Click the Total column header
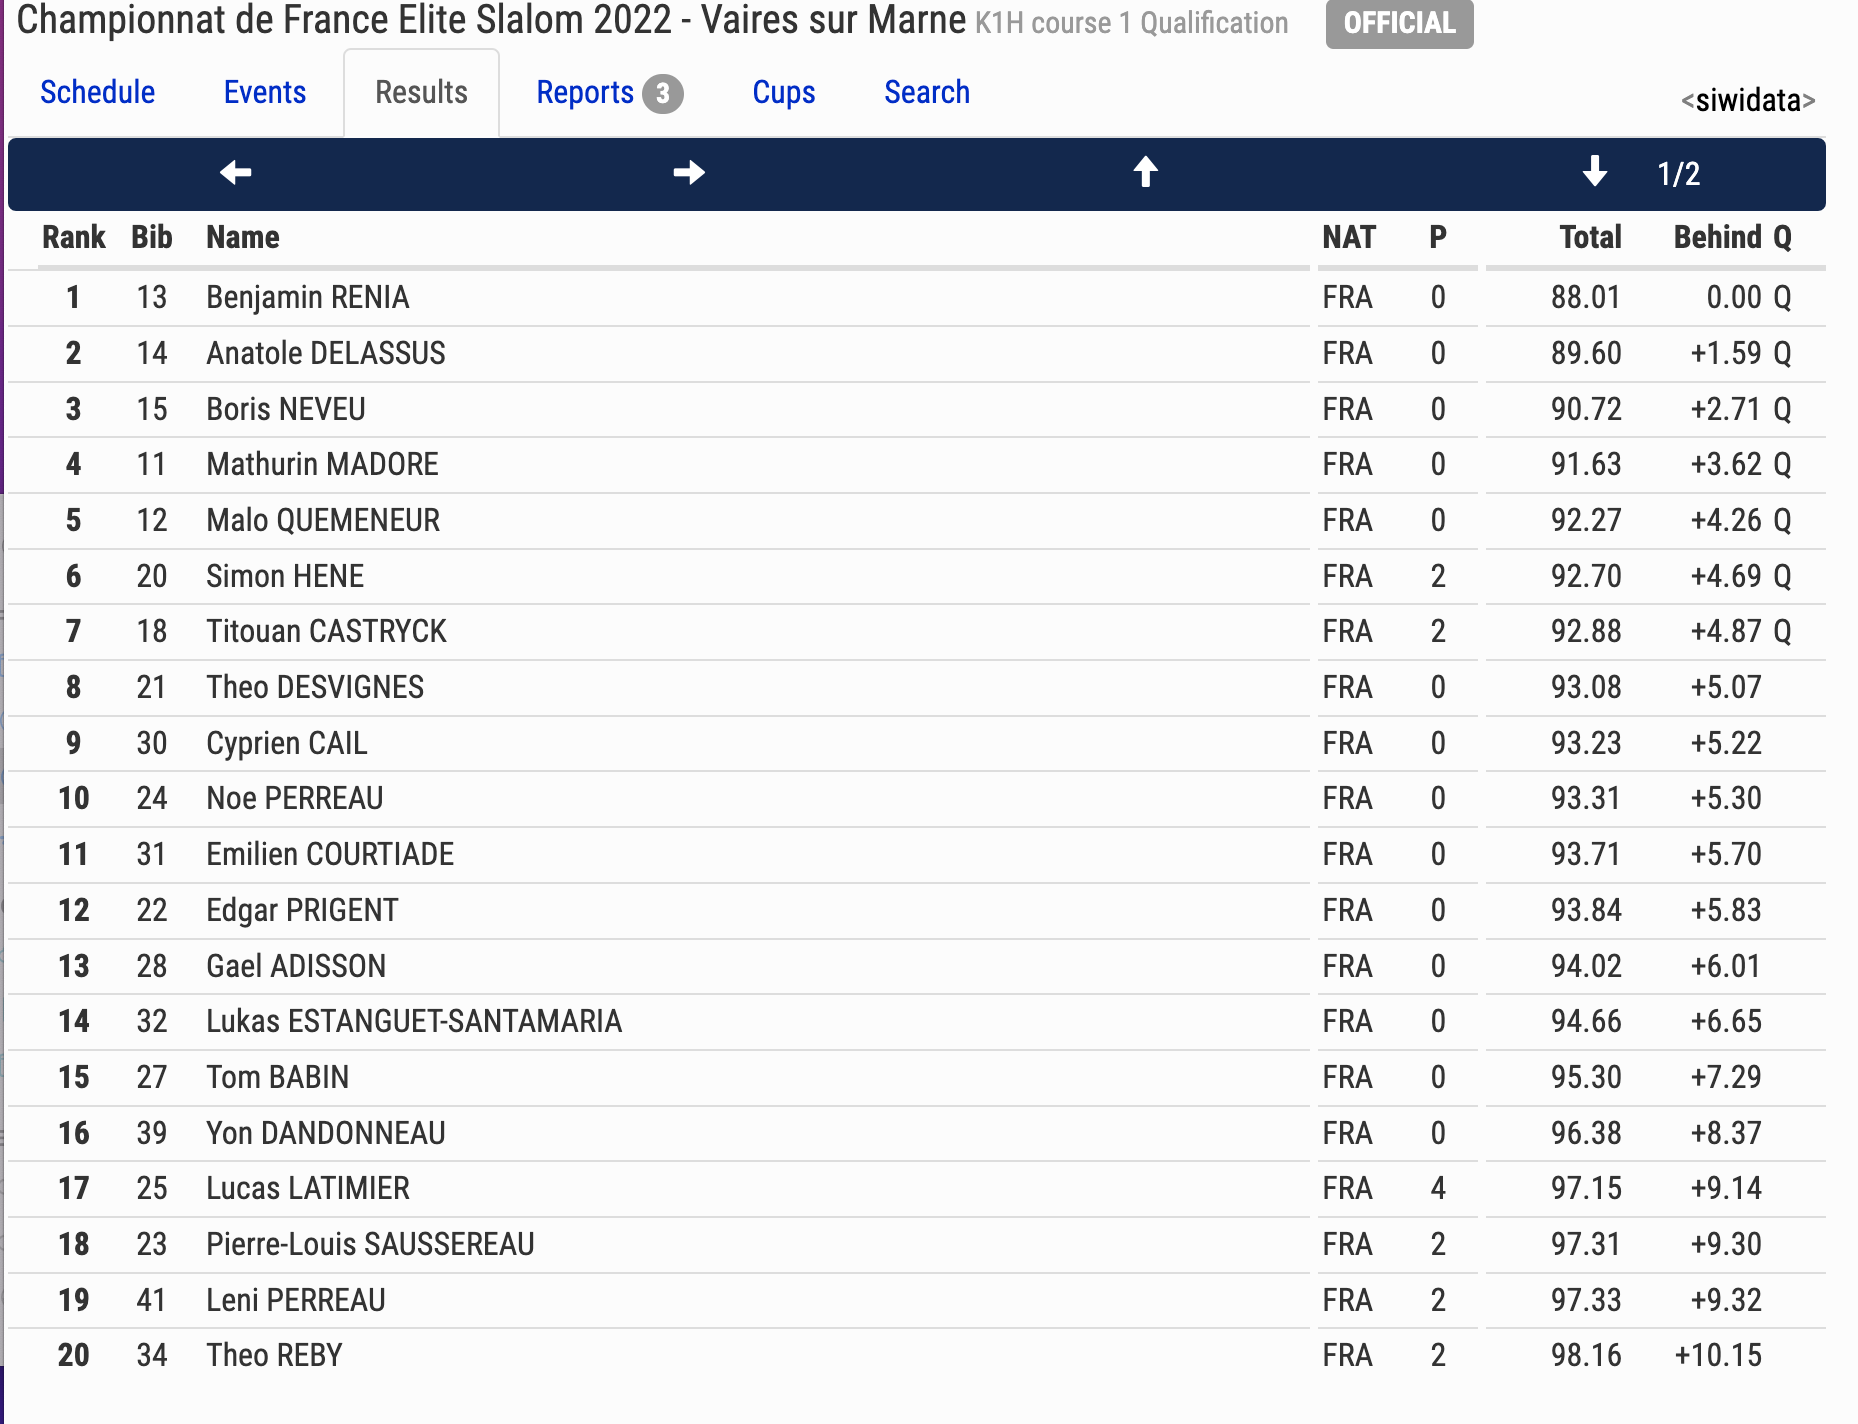Viewport: 1858px width, 1424px height. pyautogui.click(x=1591, y=237)
